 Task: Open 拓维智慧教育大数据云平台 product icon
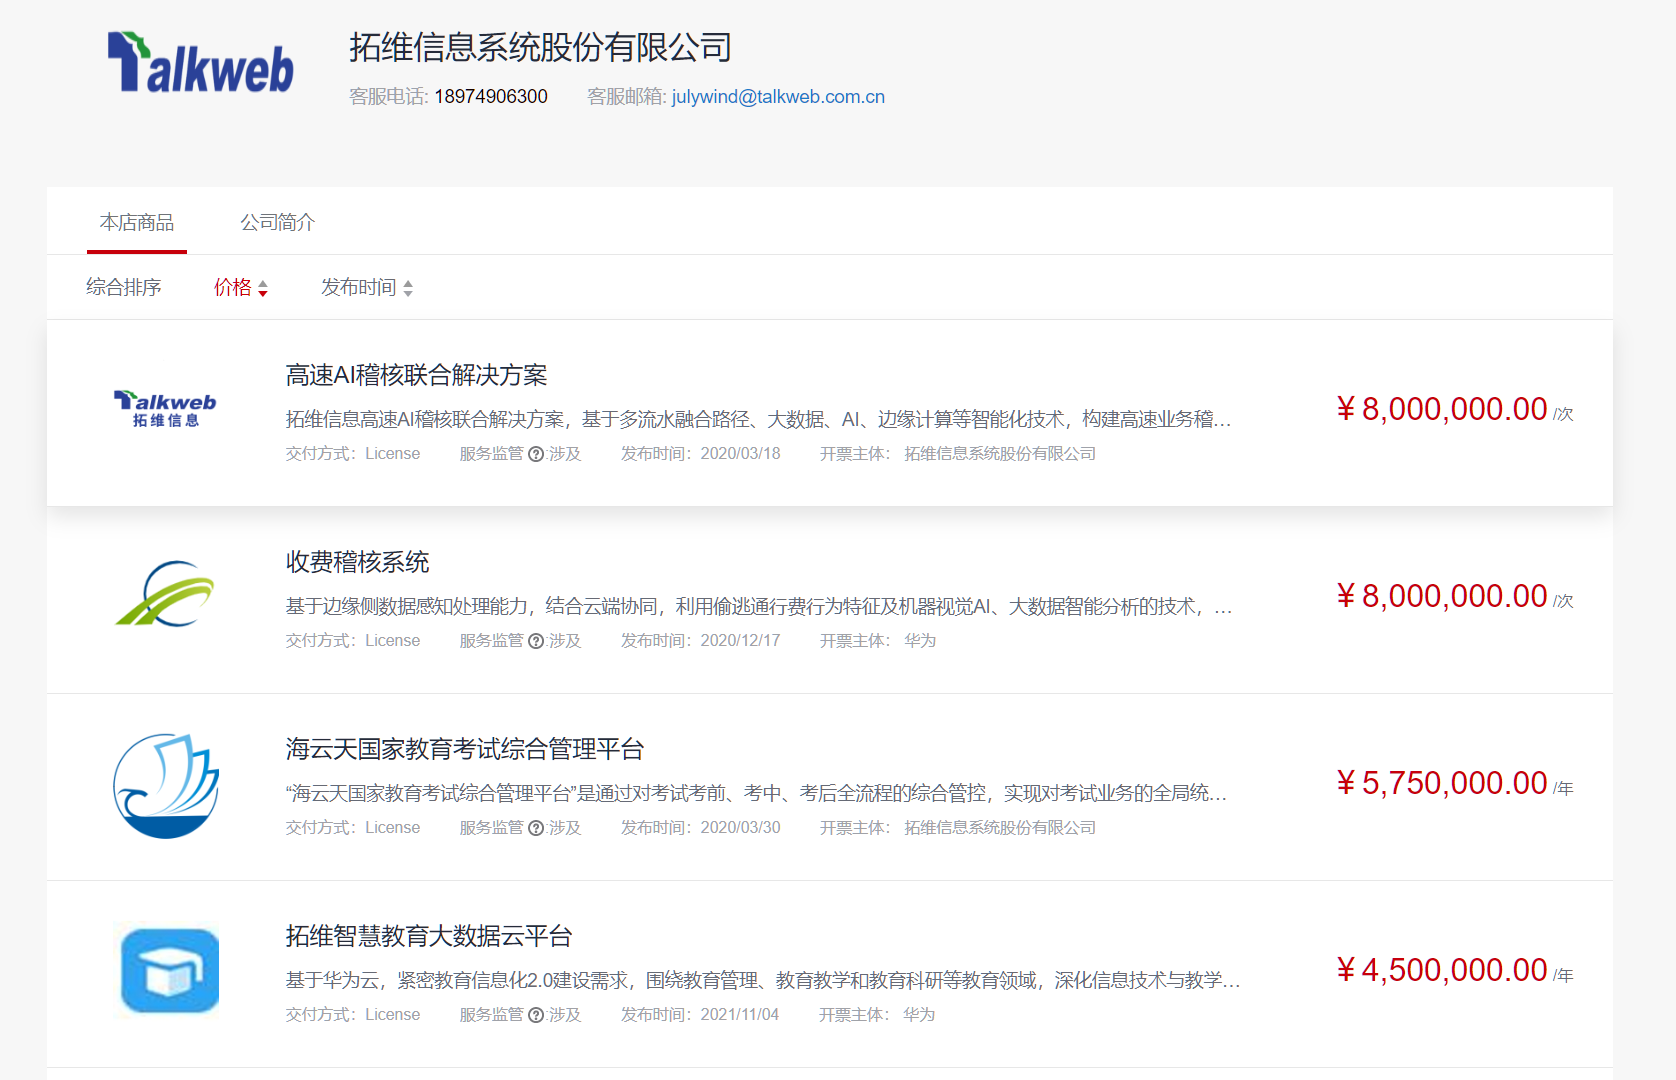pyautogui.click(x=170, y=971)
